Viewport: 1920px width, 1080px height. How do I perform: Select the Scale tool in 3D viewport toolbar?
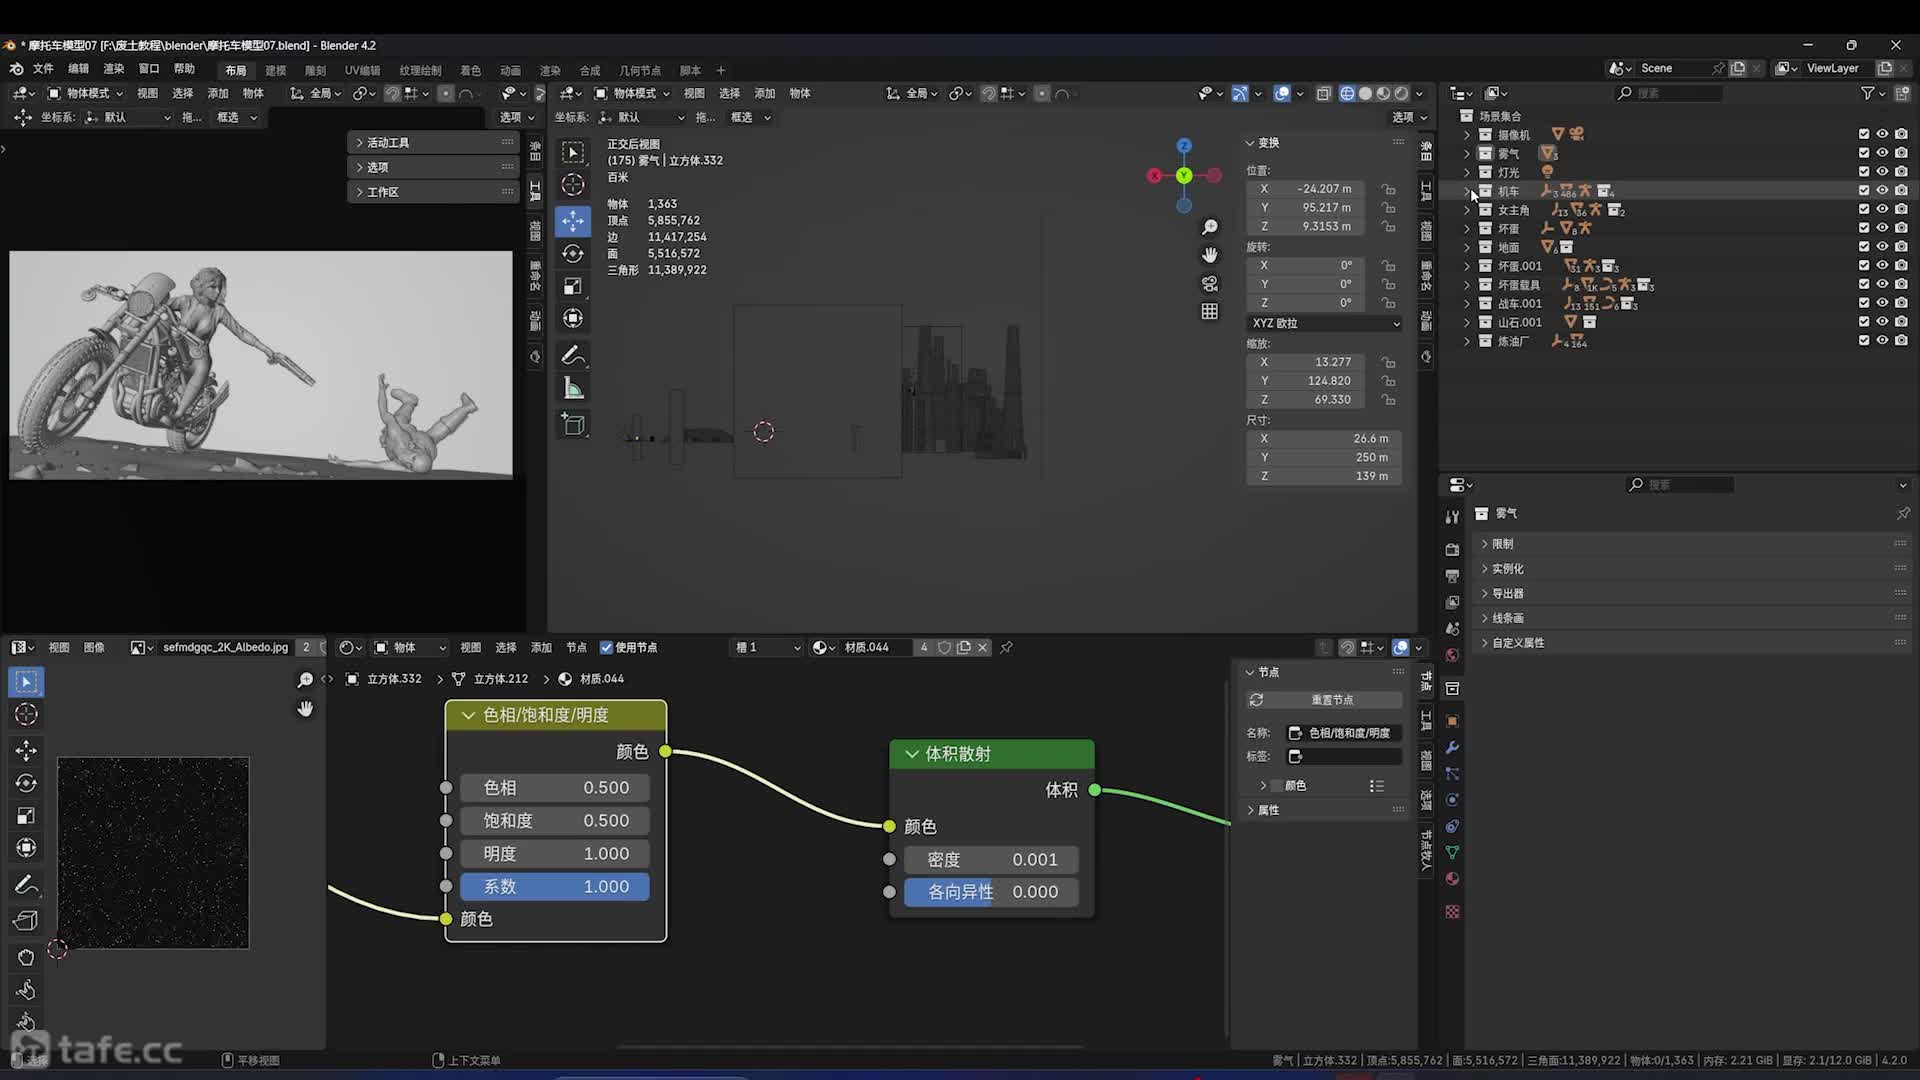coord(573,286)
